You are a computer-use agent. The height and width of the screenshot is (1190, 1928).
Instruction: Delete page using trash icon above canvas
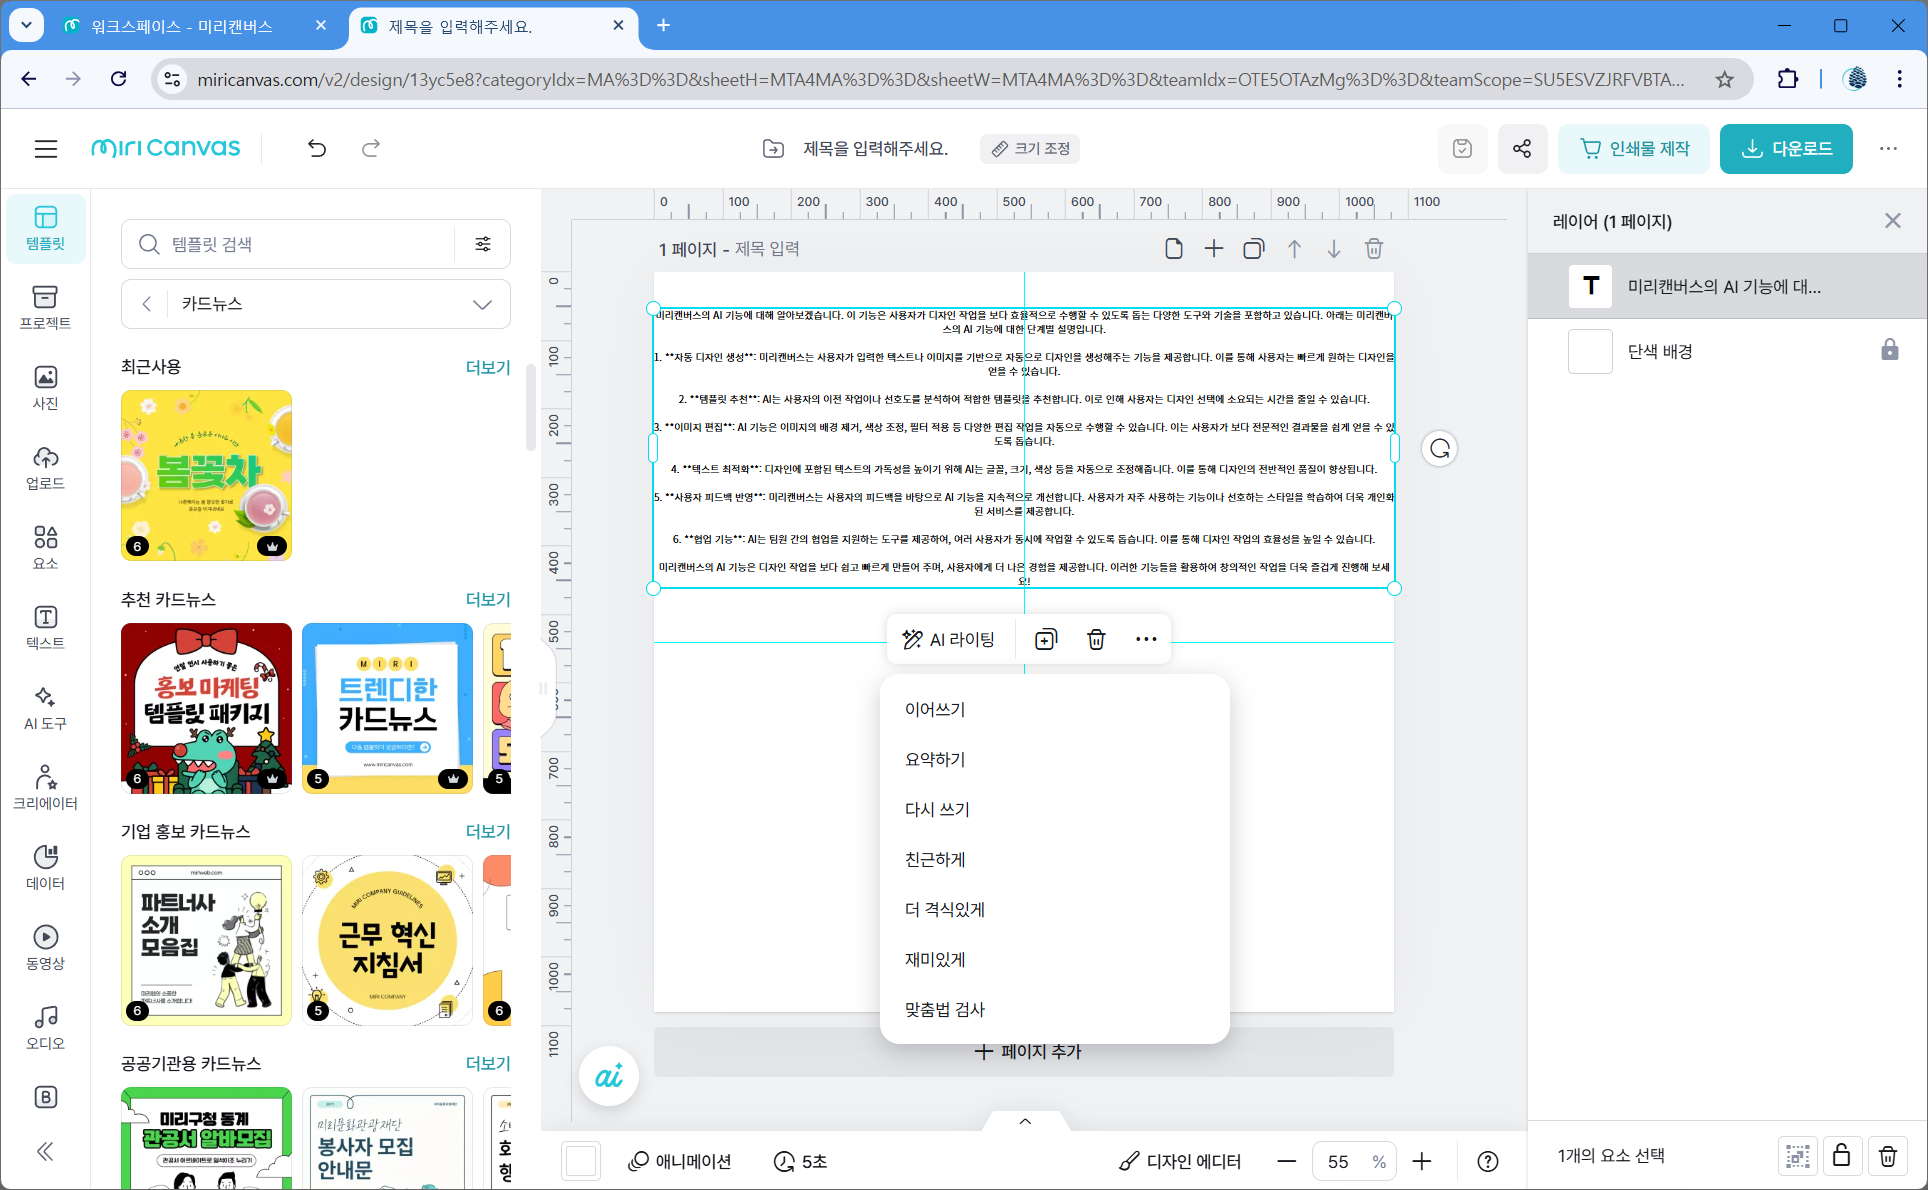click(x=1373, y=249)
